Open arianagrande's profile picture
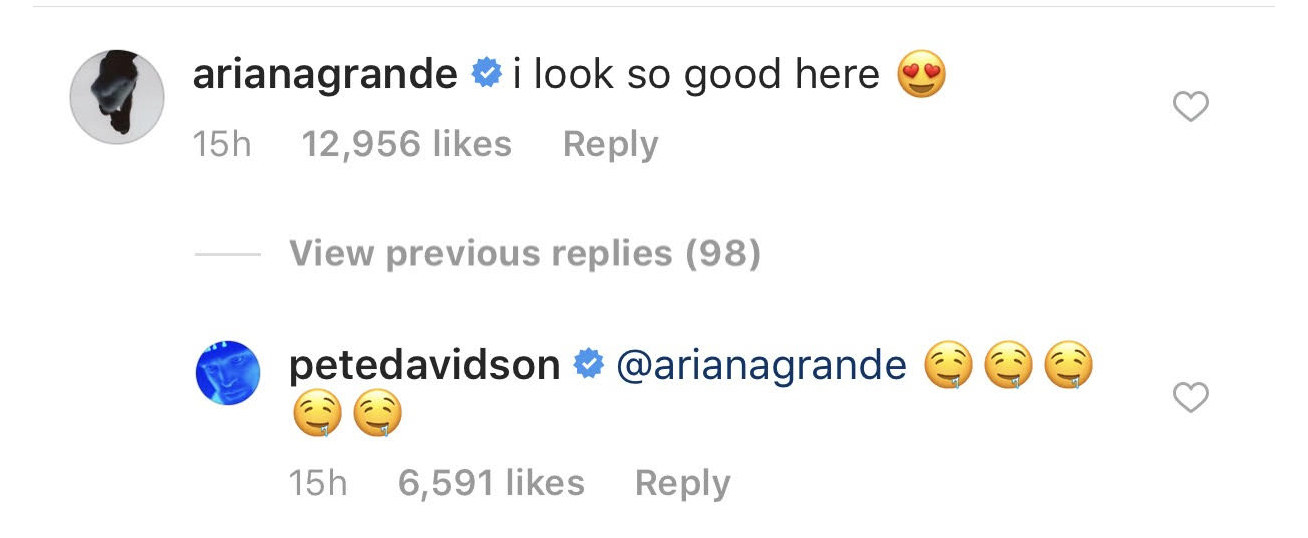The width and height of the screenshot is (1308, 538). [x=117, y=97]
